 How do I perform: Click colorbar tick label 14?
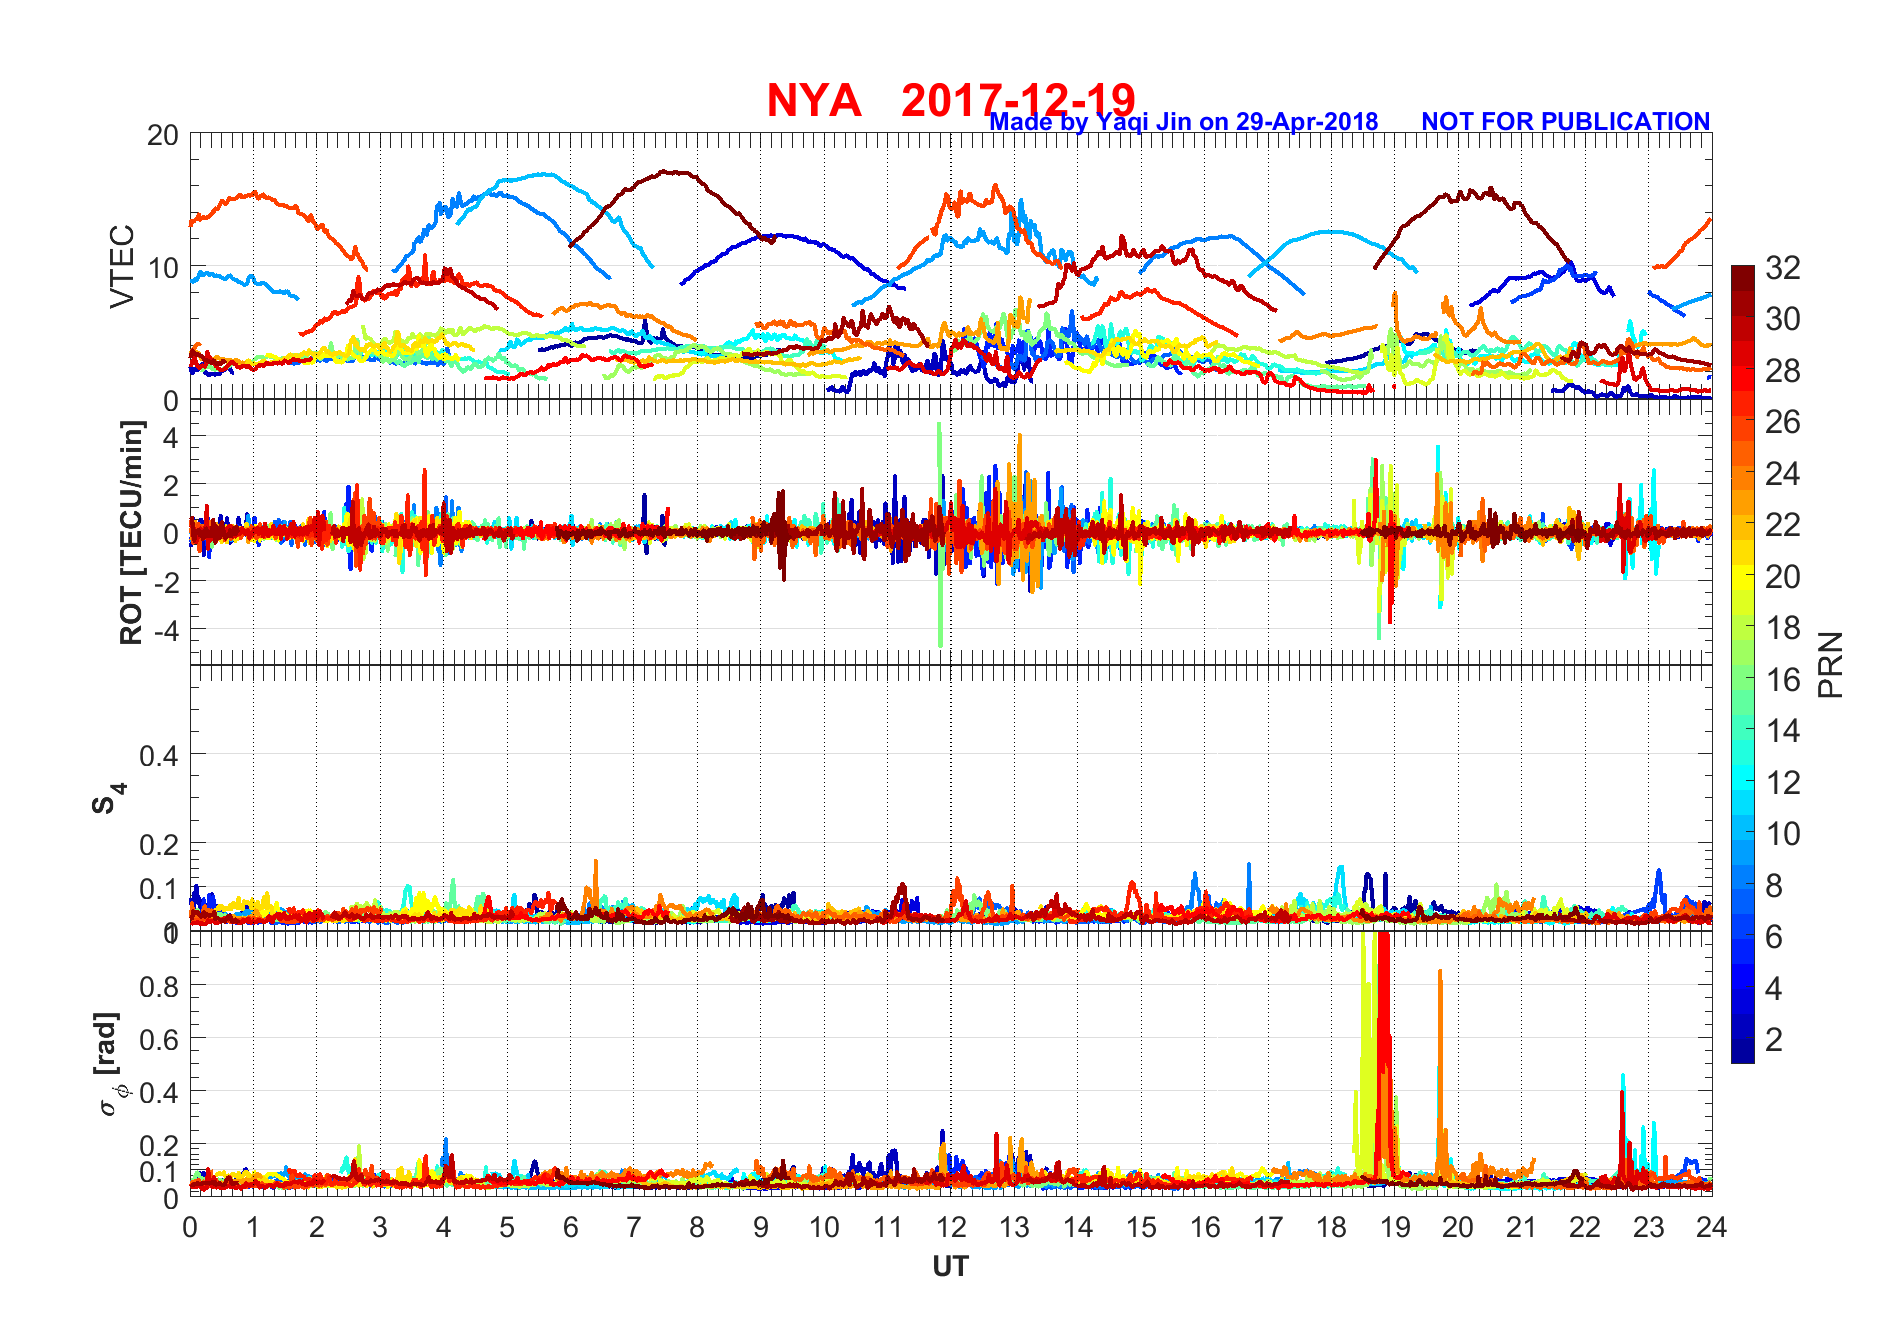1782,730
